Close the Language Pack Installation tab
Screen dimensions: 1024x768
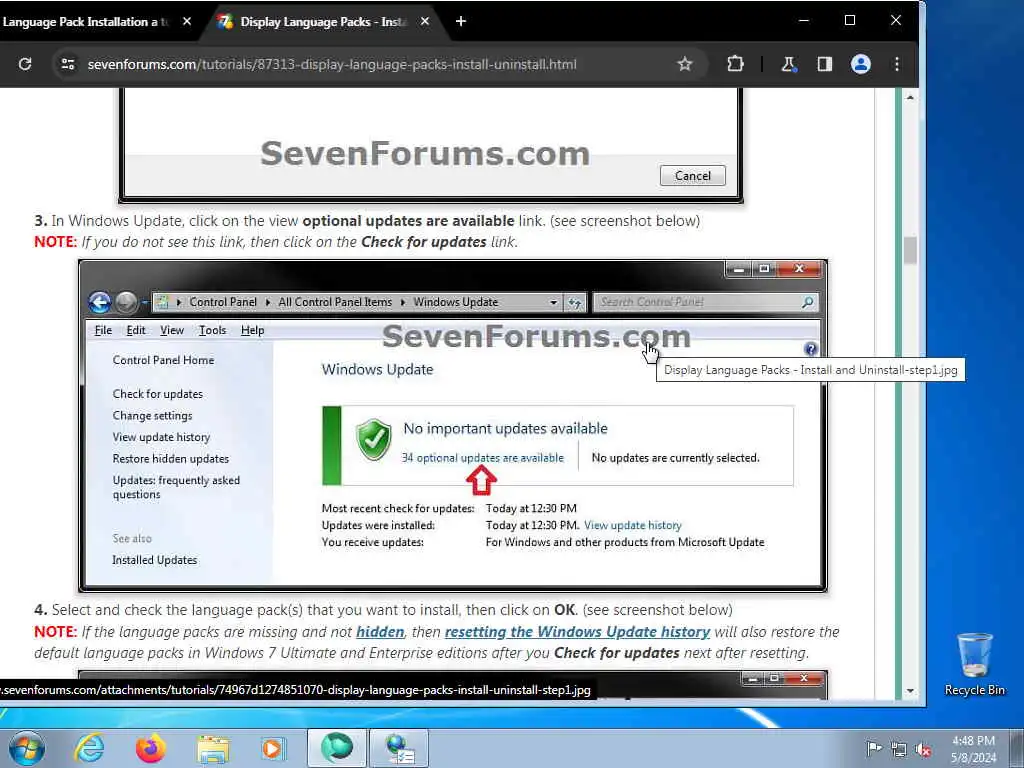pos(187,22)
